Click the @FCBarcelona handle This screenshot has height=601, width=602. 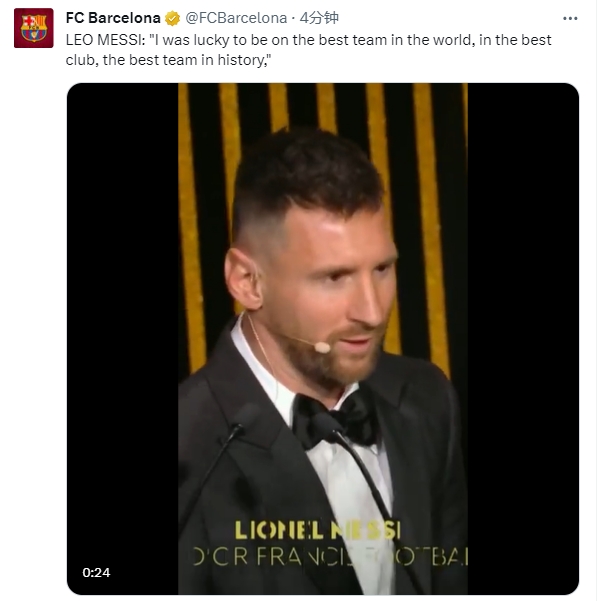234,18
